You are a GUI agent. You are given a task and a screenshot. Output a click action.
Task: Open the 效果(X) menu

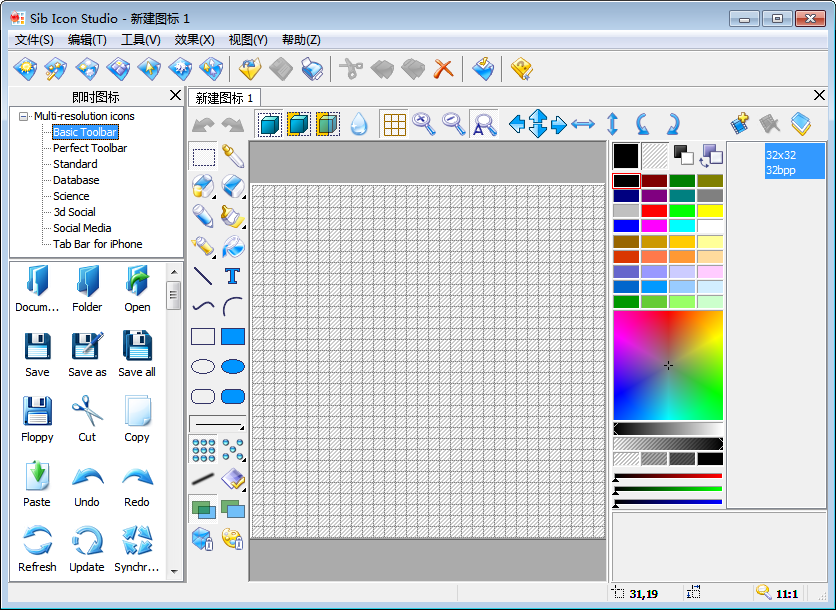point(194,40)
